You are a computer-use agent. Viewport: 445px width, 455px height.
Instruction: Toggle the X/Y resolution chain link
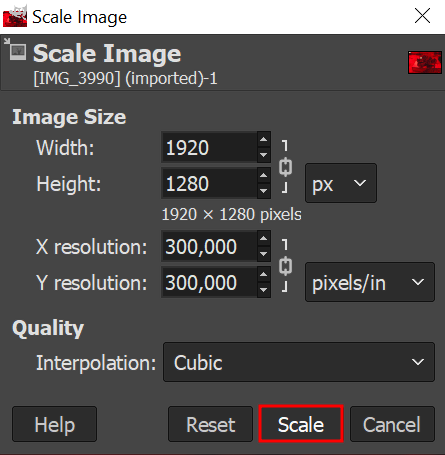pyautogui.click(x=285, y=266)
